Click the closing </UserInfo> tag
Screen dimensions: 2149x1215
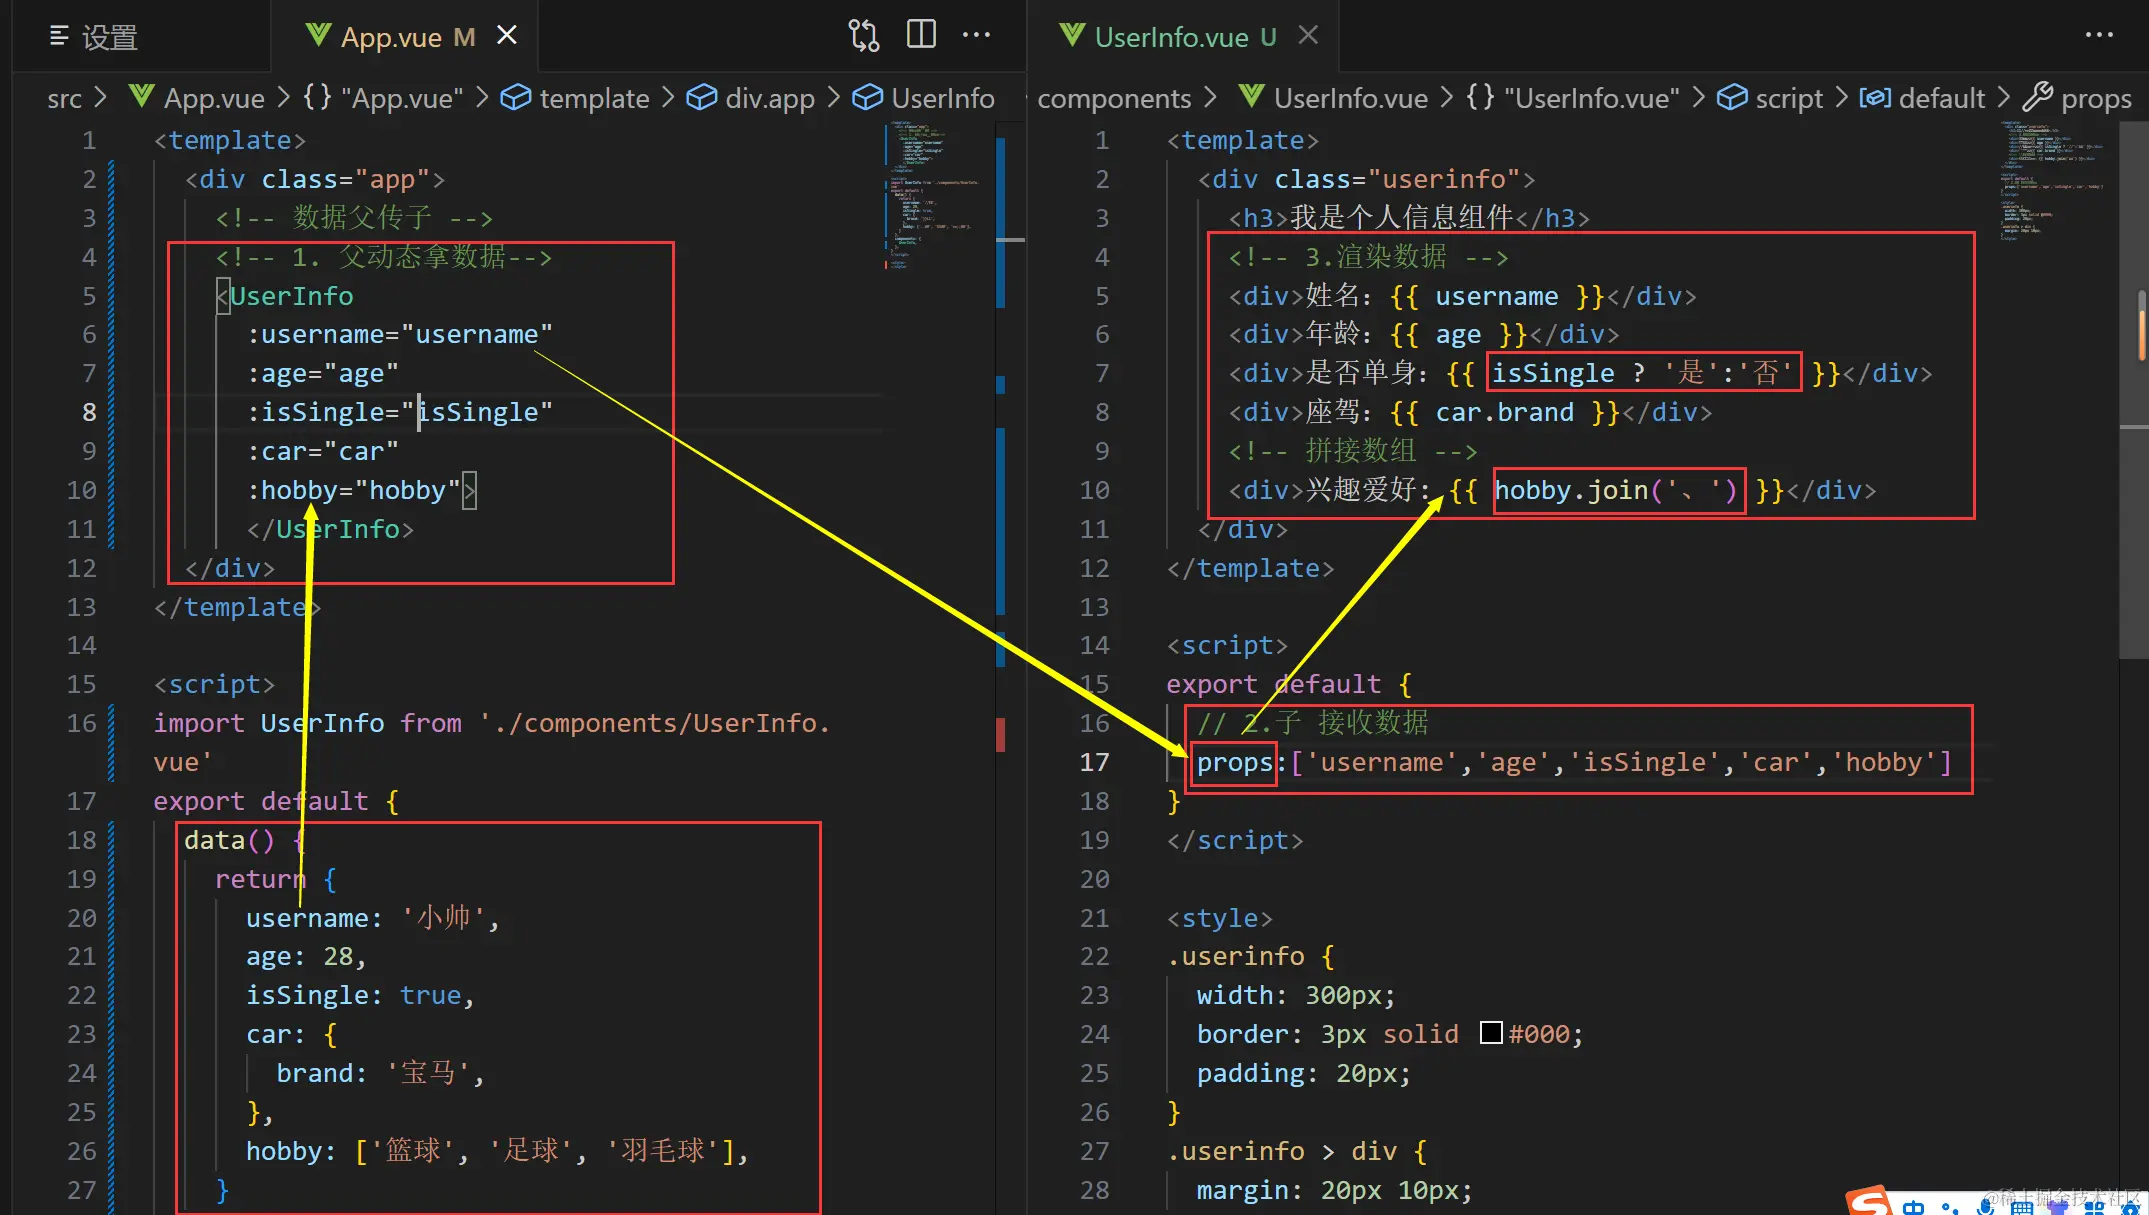(x=330, y=529)
